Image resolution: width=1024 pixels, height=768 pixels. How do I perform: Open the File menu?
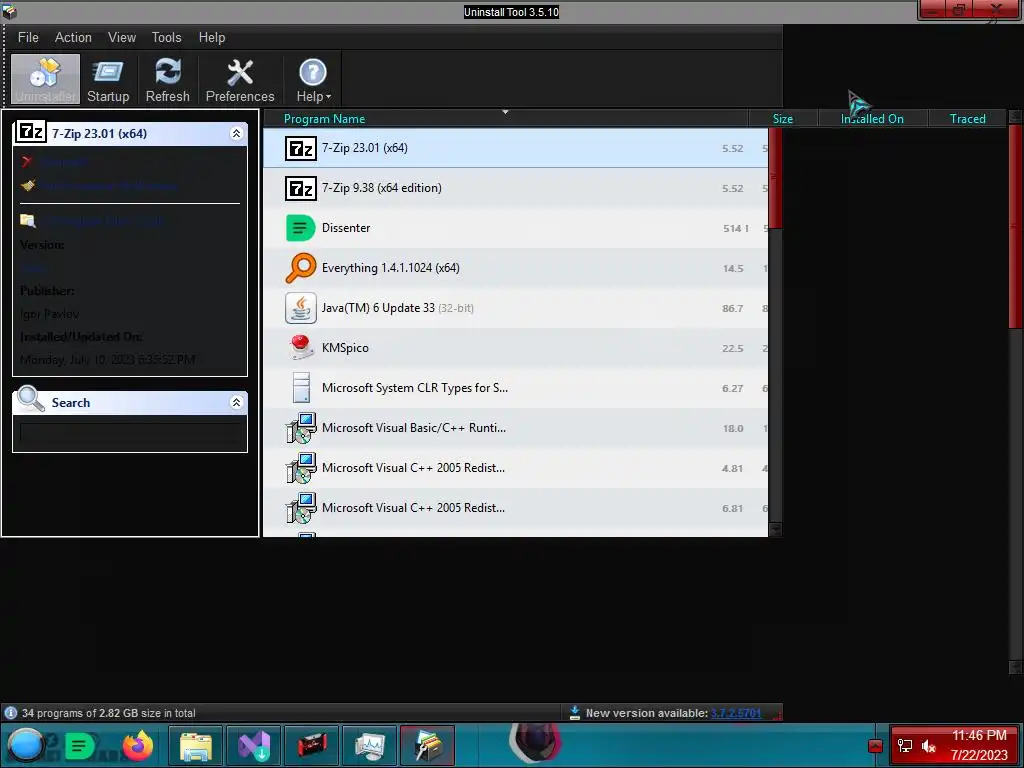28,37
